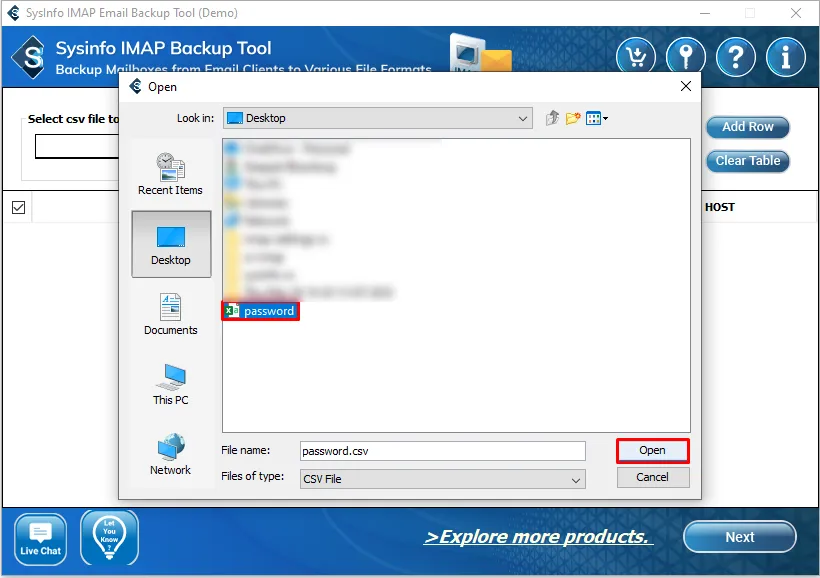Click the Next button
Screen dimensions: 820x578
coord(739,537)
